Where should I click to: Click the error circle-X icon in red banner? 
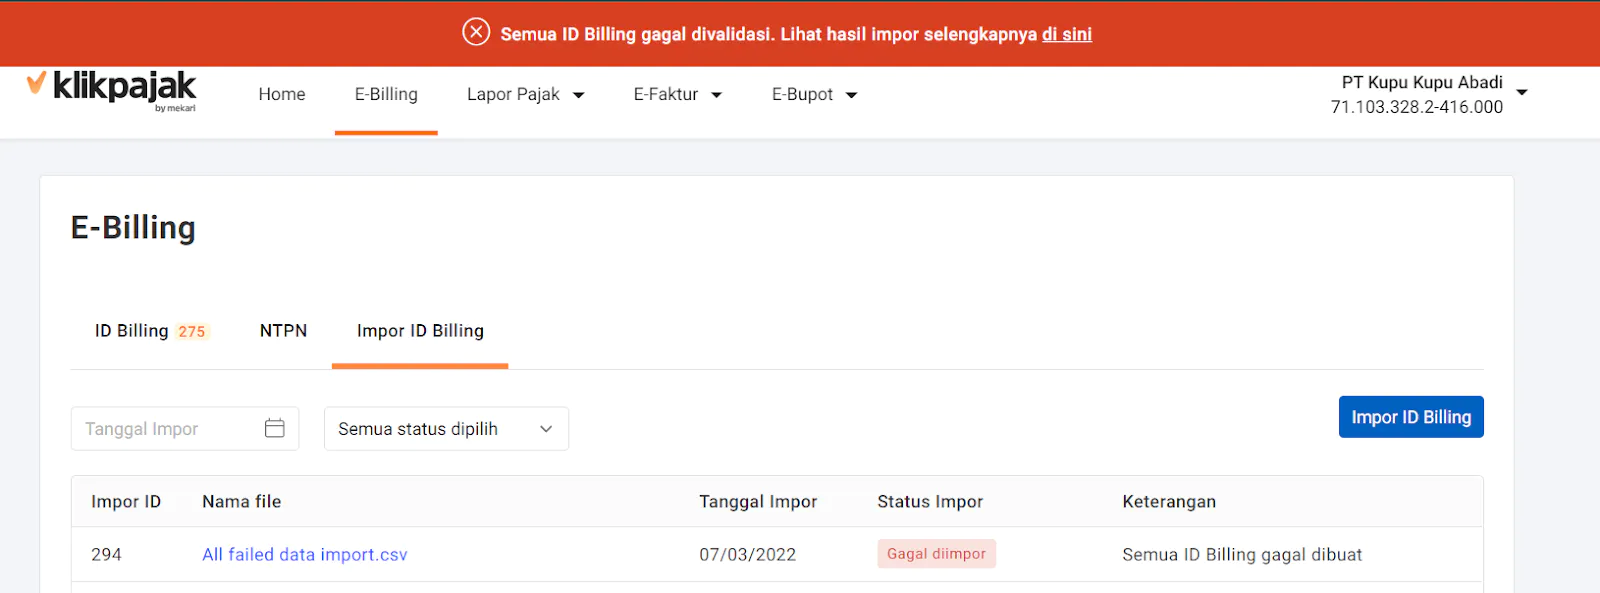[x=476, y=32]
